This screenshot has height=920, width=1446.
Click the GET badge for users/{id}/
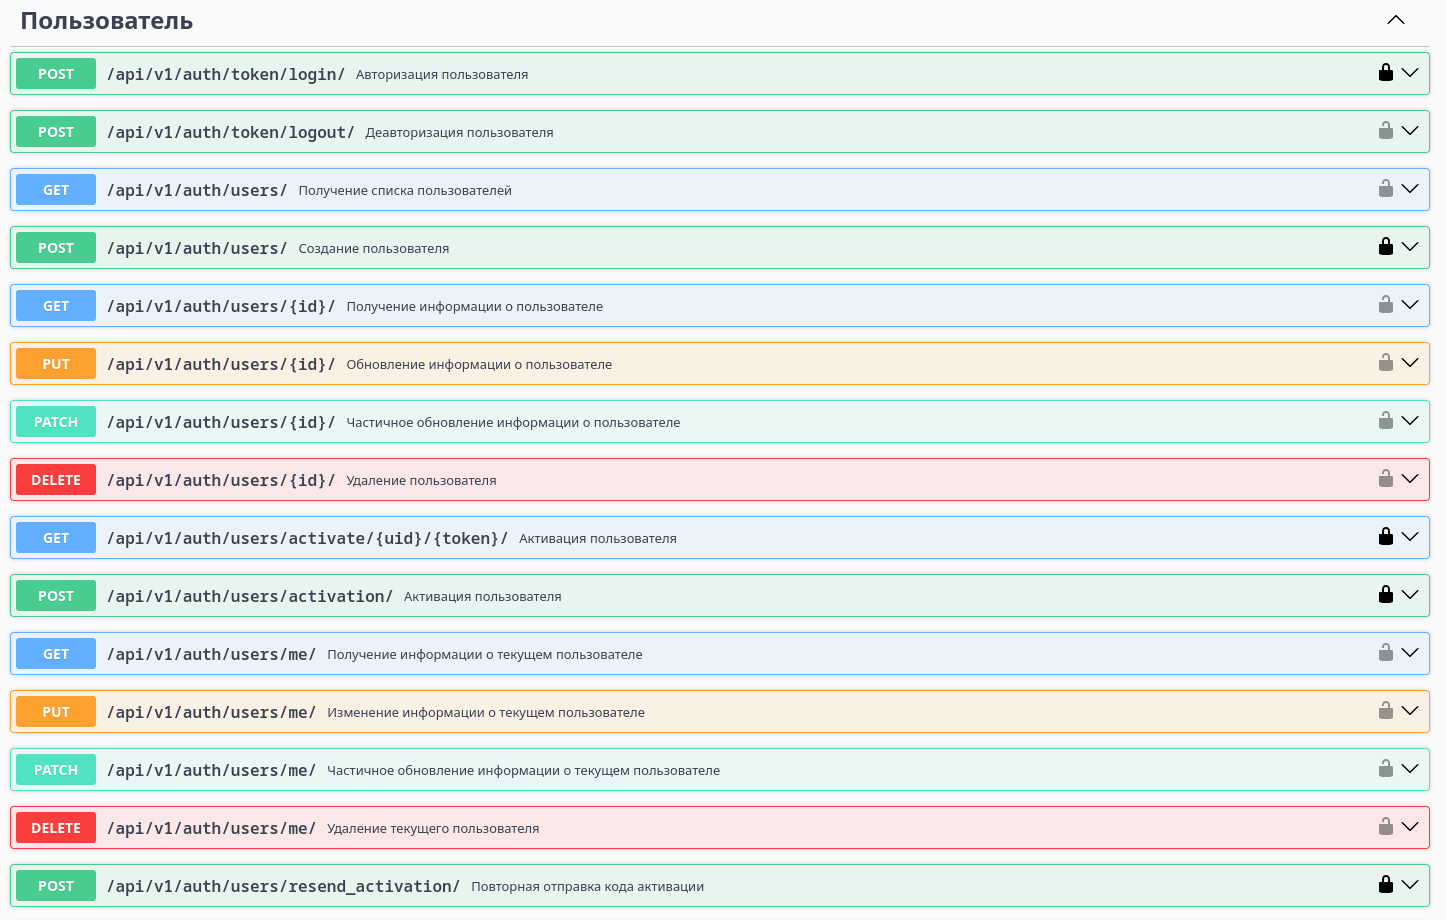[56, 306]
